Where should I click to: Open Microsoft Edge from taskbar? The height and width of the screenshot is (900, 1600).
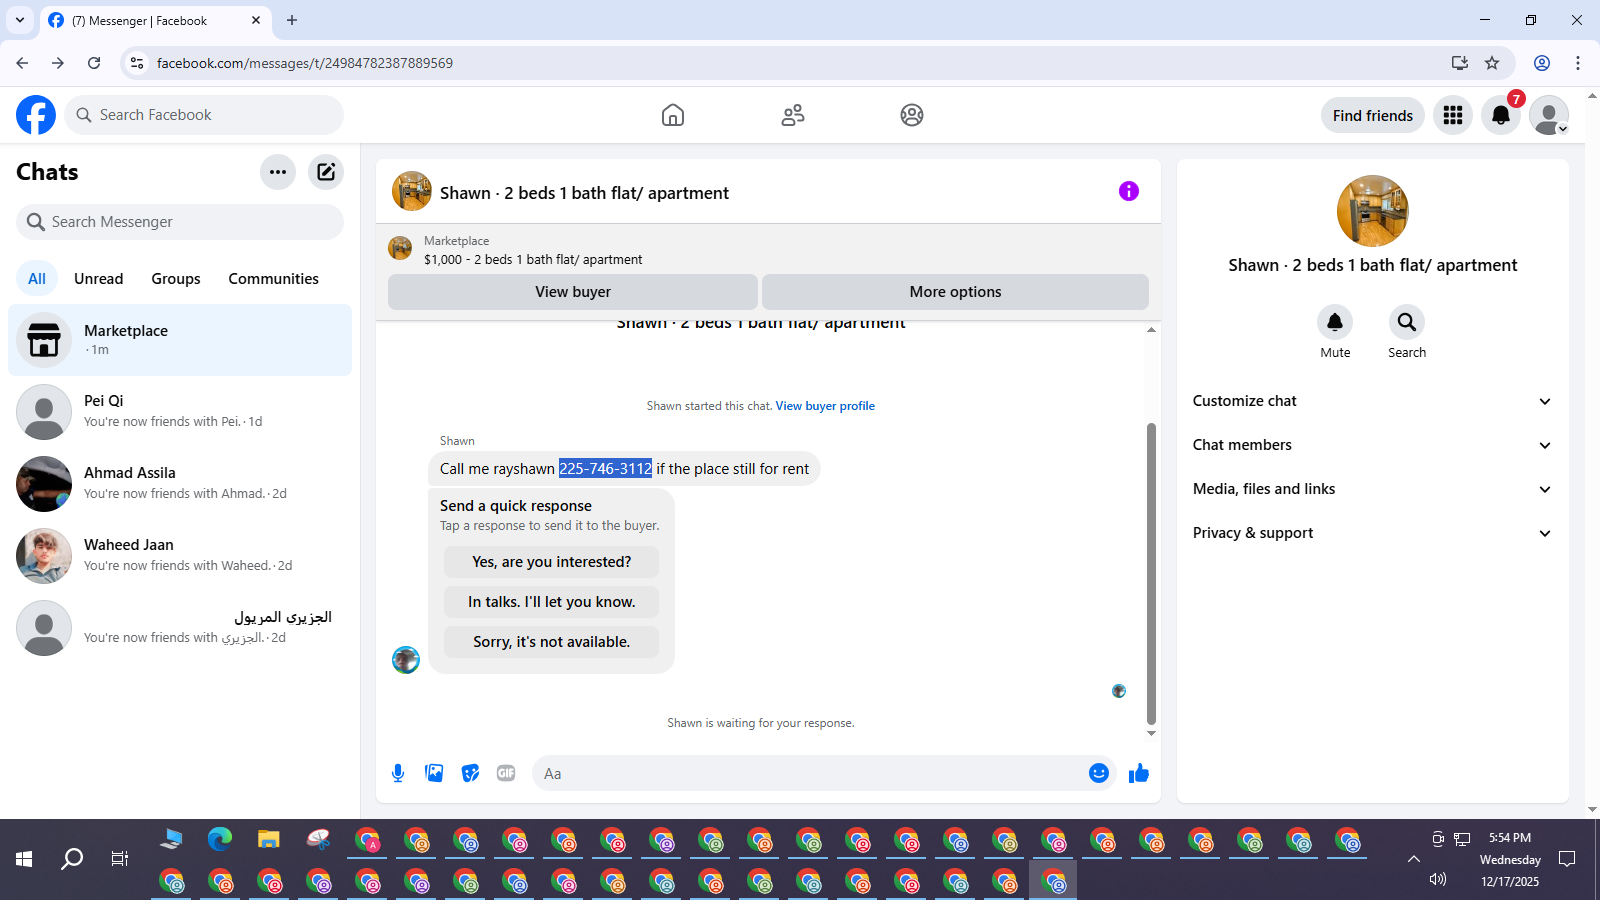[220, 839]
